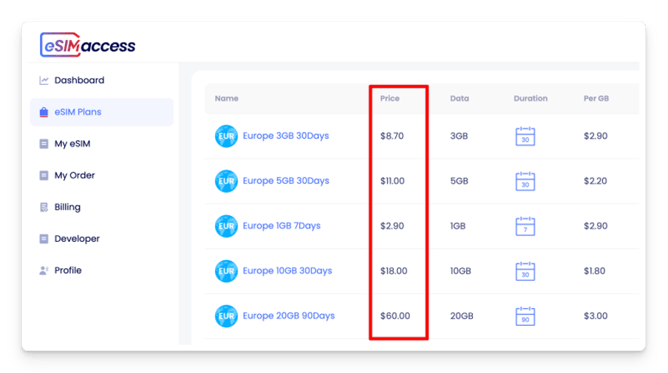Open Dashboard via its chart icon

(43, 80)
